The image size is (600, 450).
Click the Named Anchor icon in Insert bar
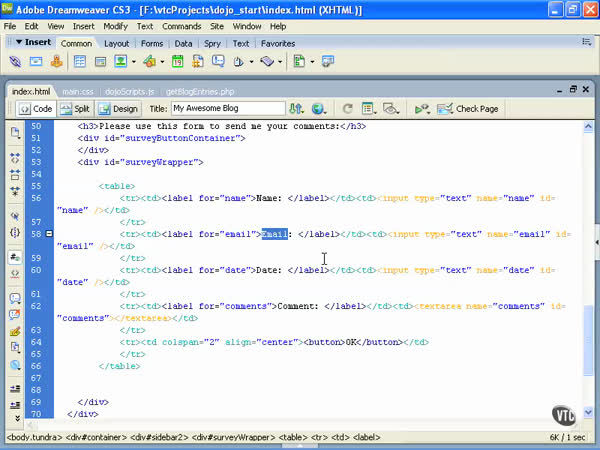pyautogui.click(x=58, y=62)
